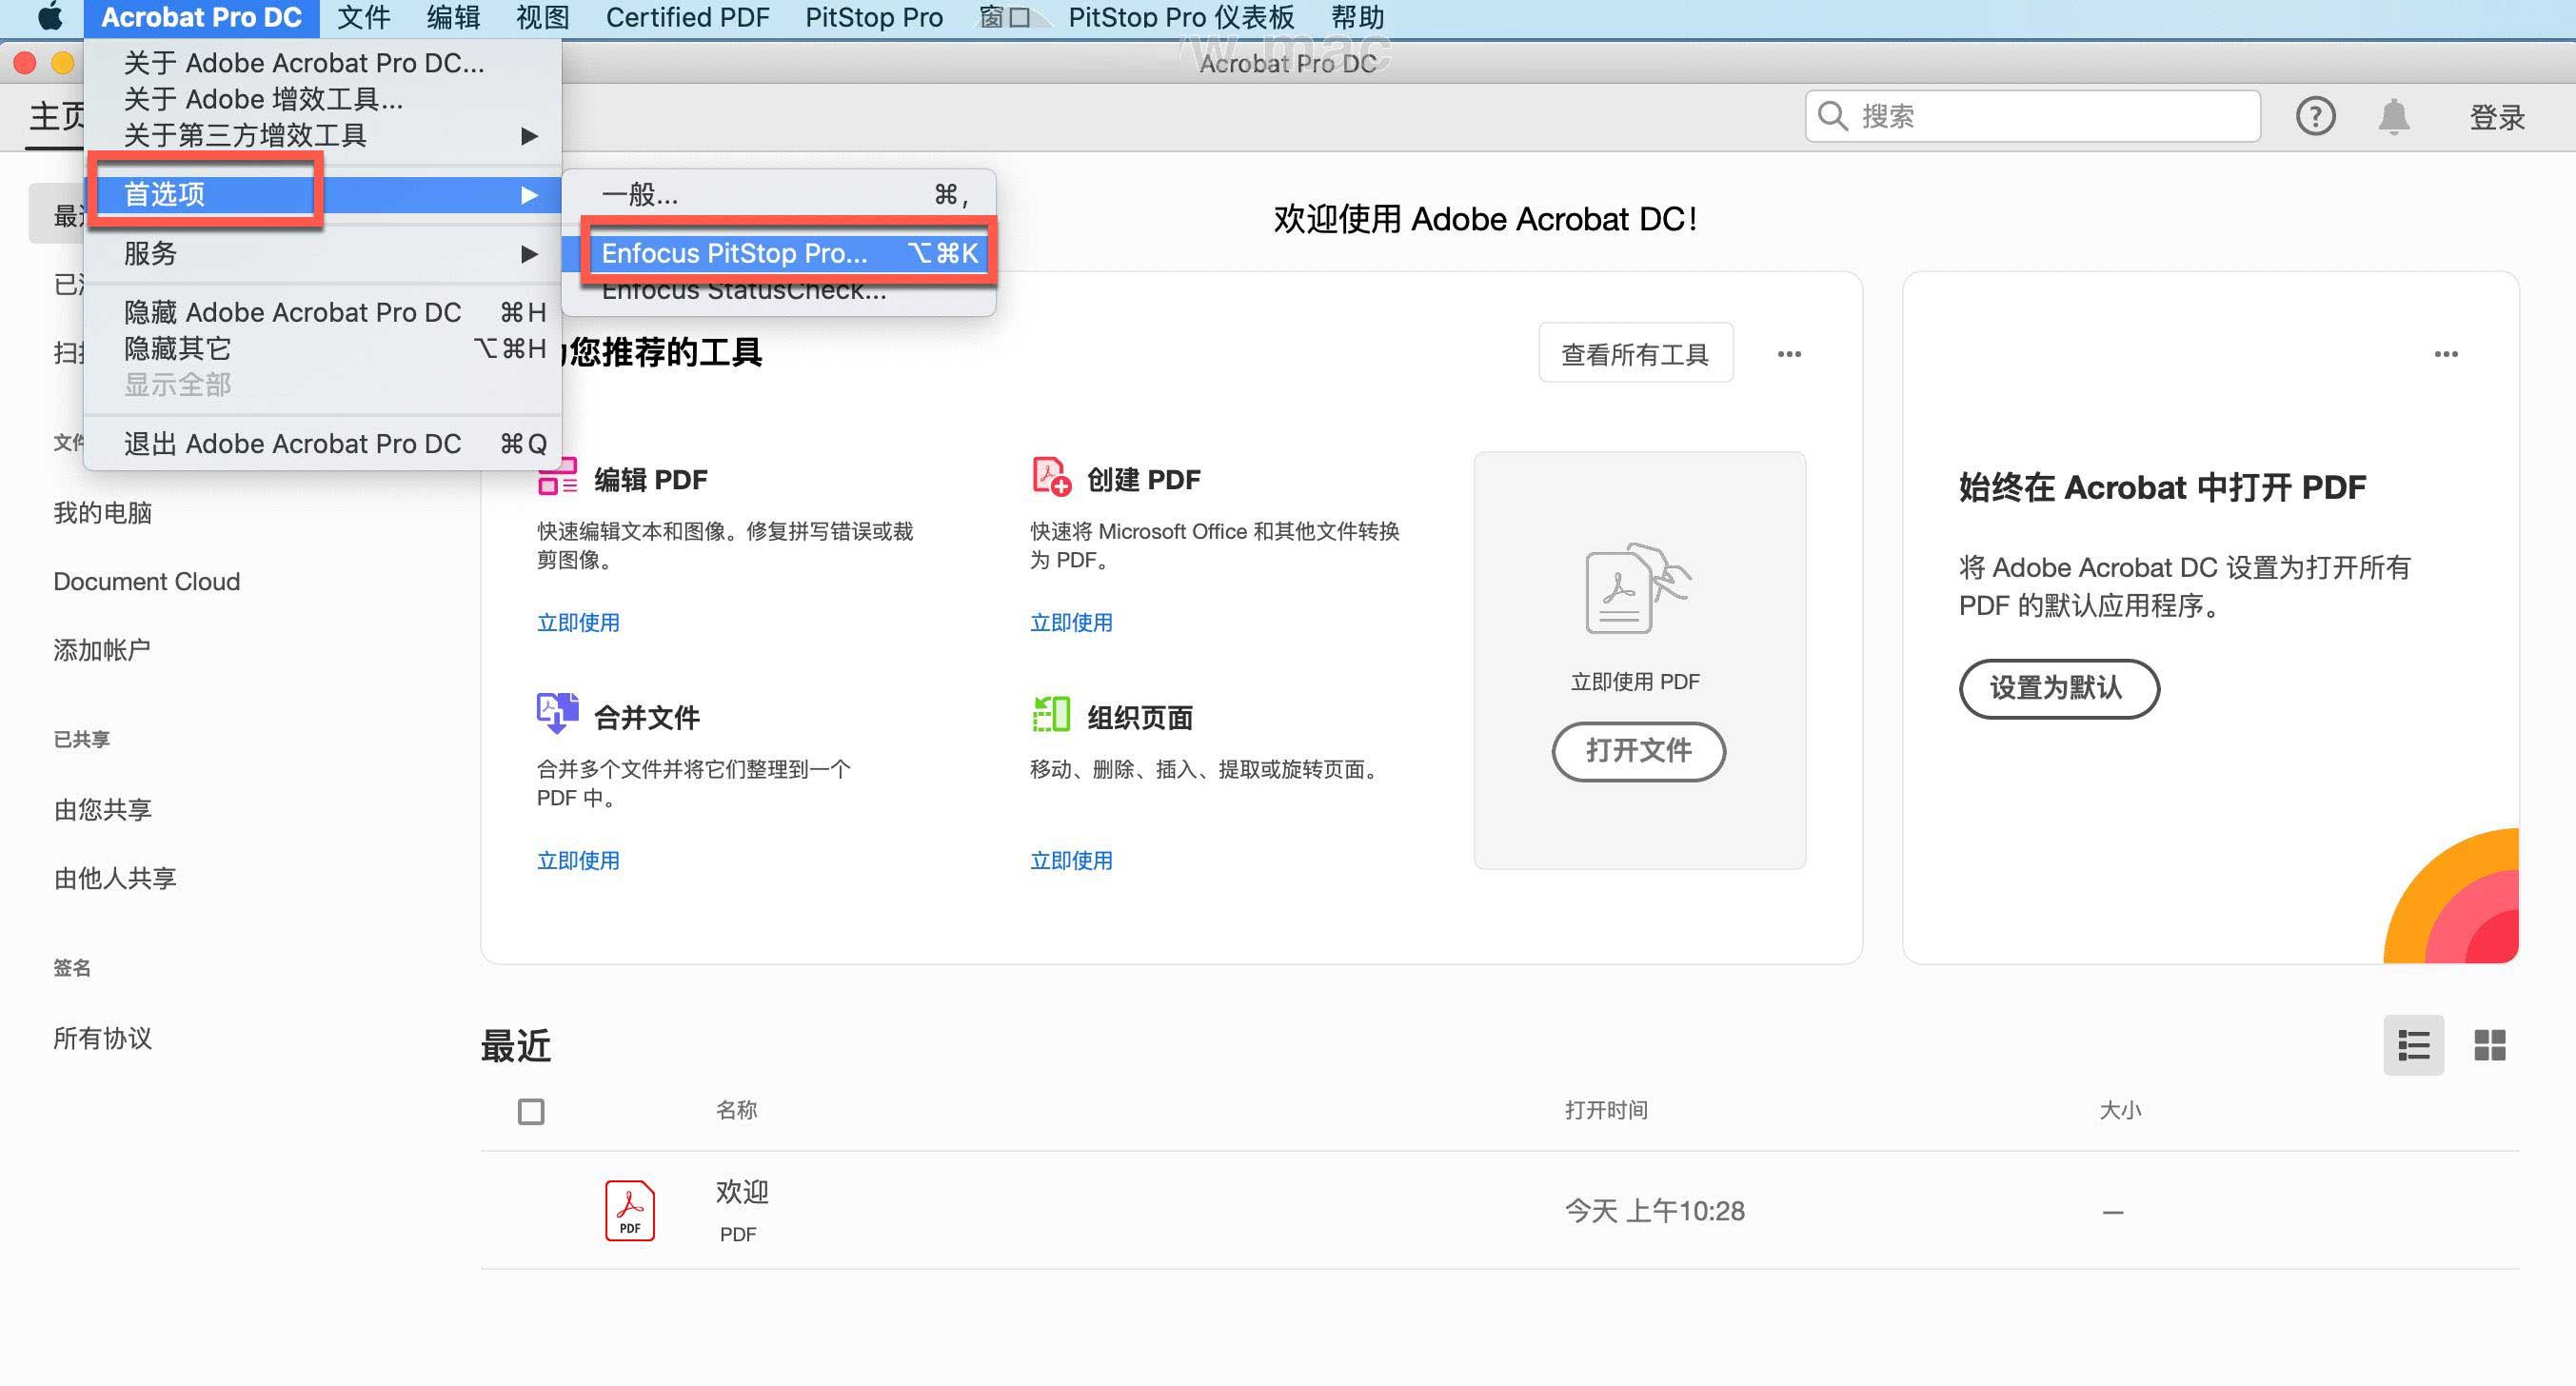Viewport: 2576px width, 1386px height.
Task: Select 由他人共享 in the sidebar
Action: tap(115, 878)
